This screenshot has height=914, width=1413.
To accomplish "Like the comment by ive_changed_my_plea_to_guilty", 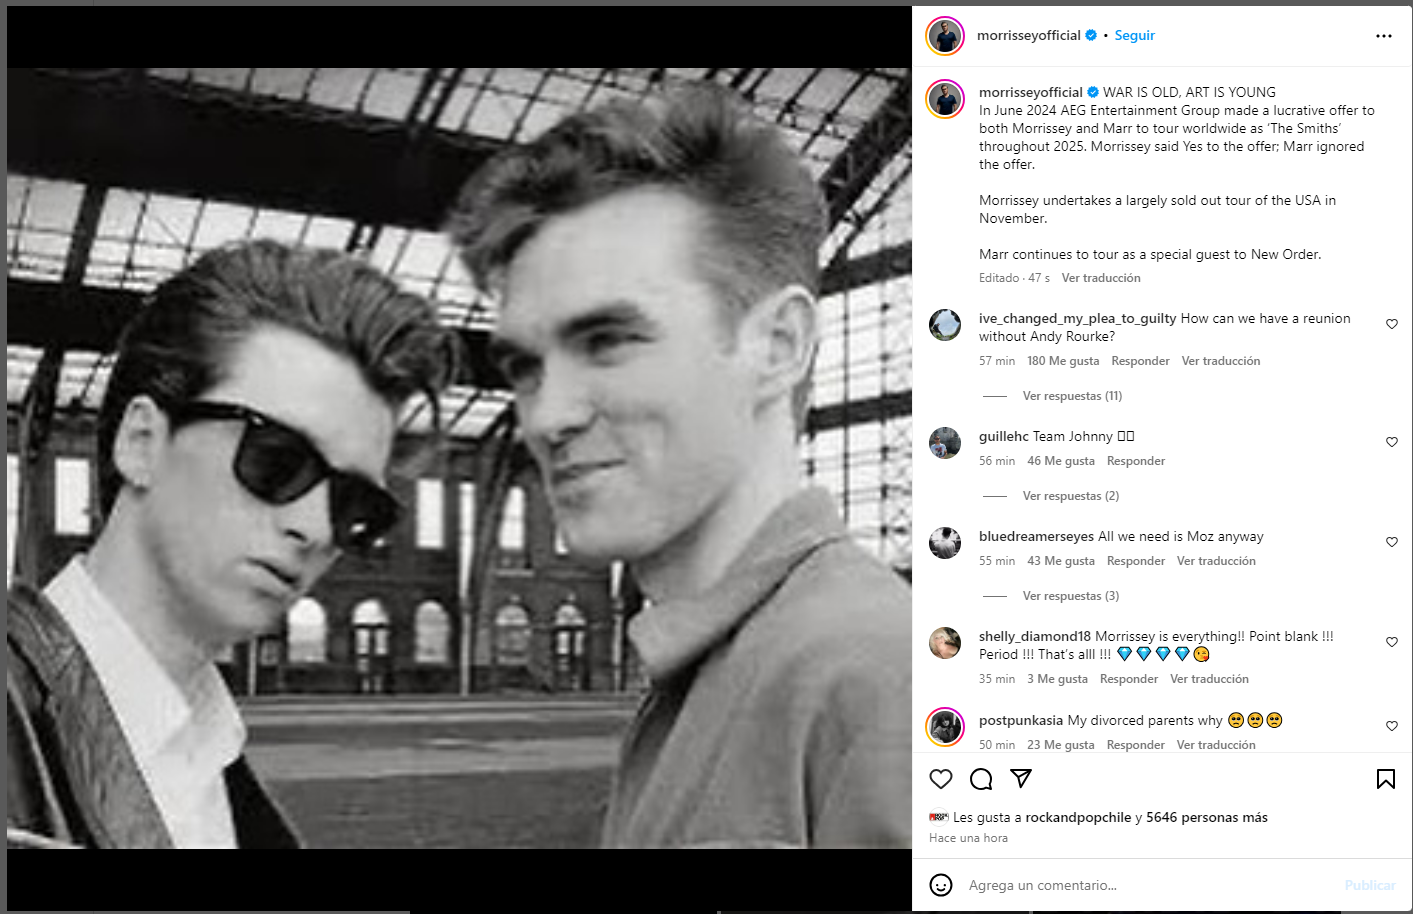I will tap(1392, 324).
